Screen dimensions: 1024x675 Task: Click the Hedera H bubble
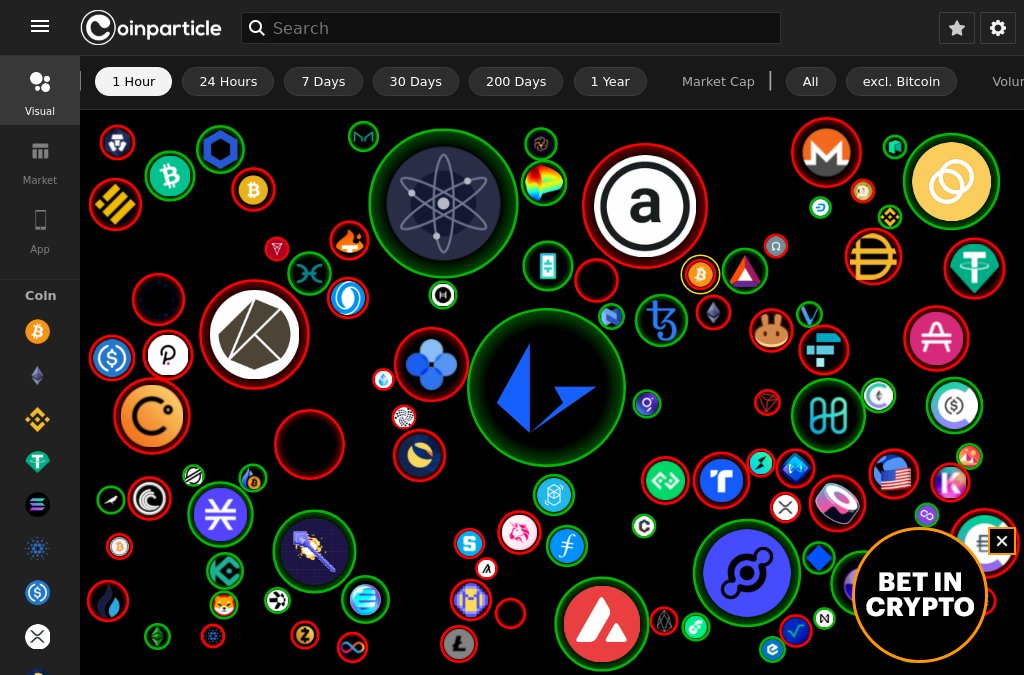click(x=443, y=295)
